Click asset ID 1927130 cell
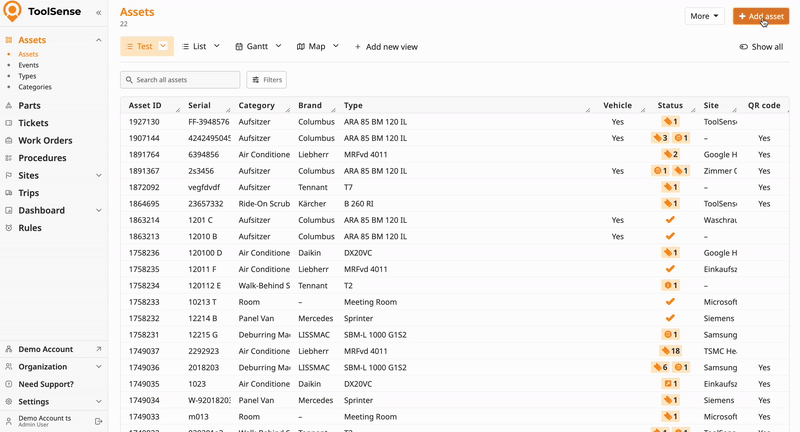 pos(144,122)
